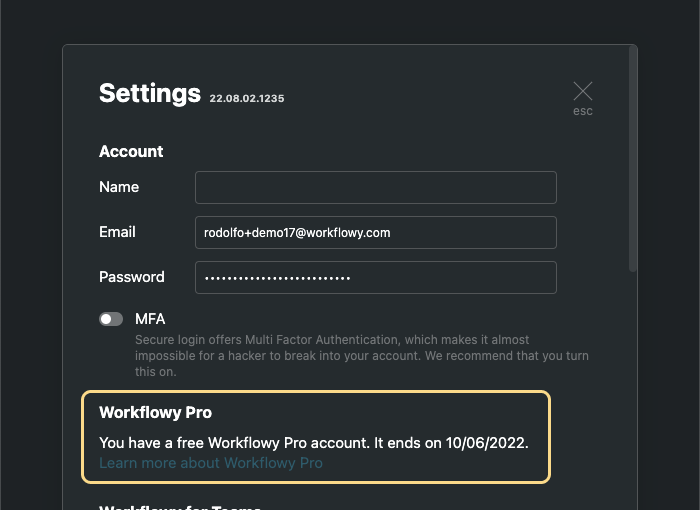Open Learn more about Workflowy Pro link
The height and width of the screenshot is (510, 700).
coord(211,463)
